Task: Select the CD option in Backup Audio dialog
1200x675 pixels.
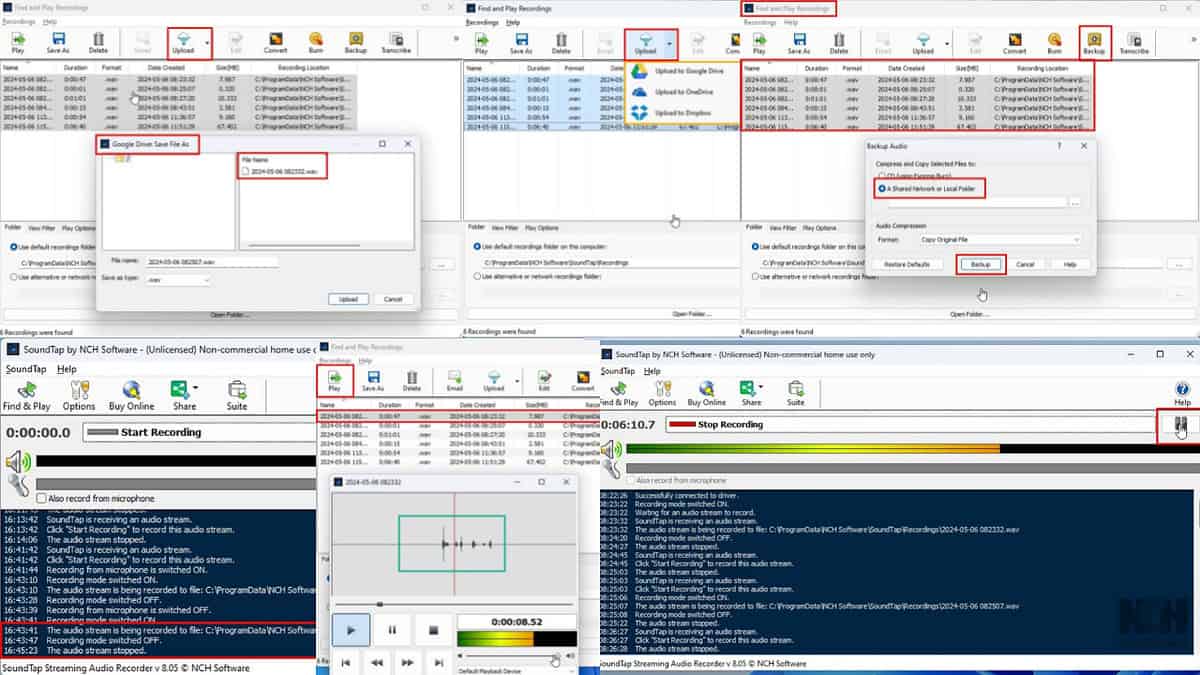Action: tap(881, 173)
